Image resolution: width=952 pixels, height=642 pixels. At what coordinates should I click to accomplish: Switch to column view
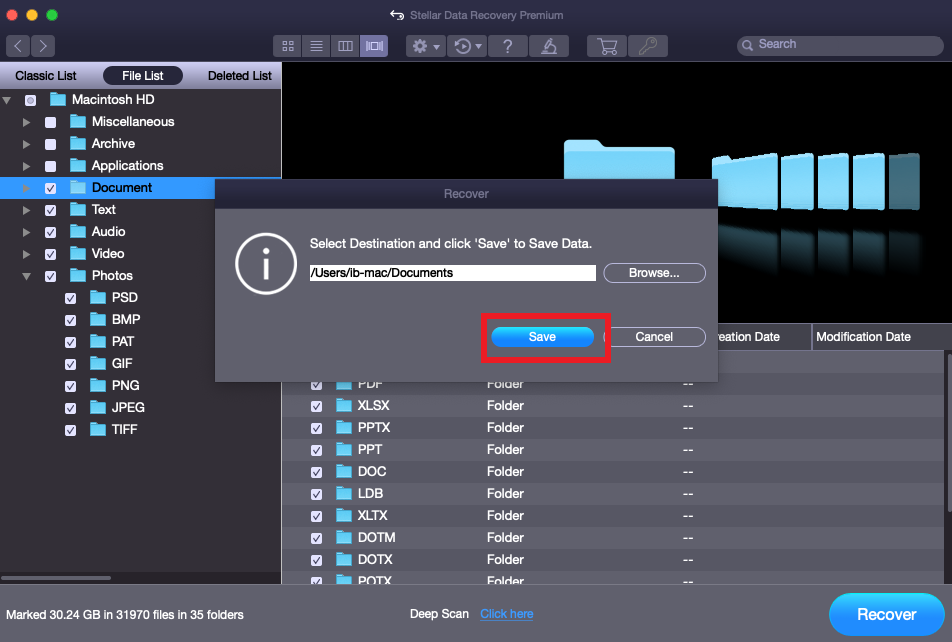tap(345, 46)
